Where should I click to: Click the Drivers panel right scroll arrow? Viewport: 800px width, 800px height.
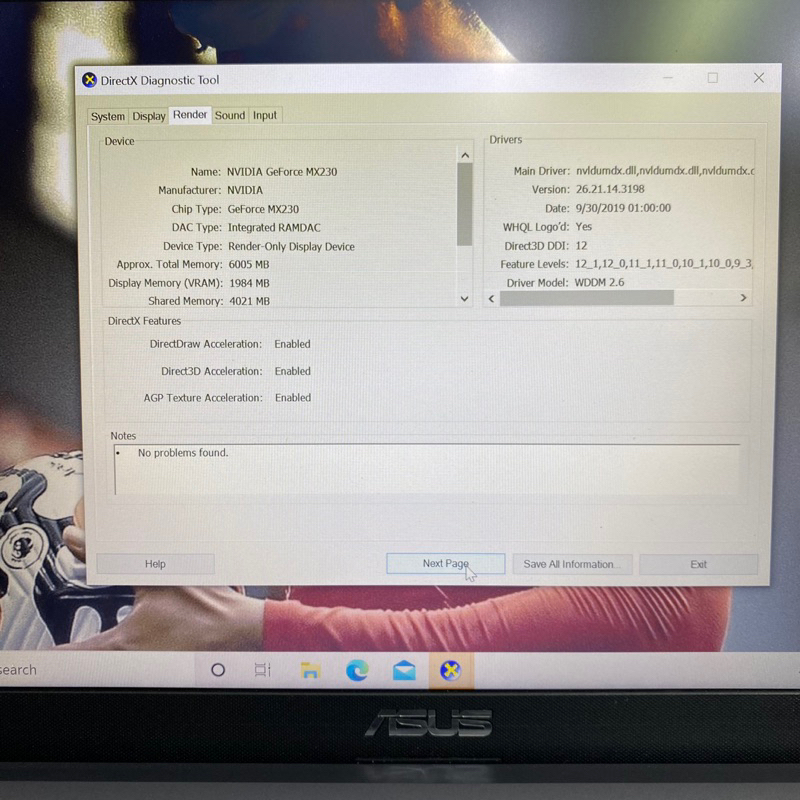click(x=743, y=298)
